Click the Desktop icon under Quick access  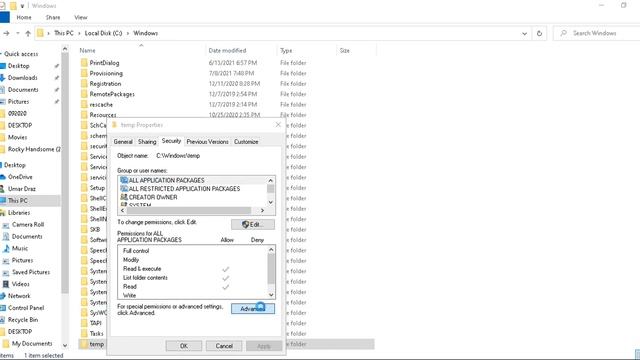tap(2, 66)
